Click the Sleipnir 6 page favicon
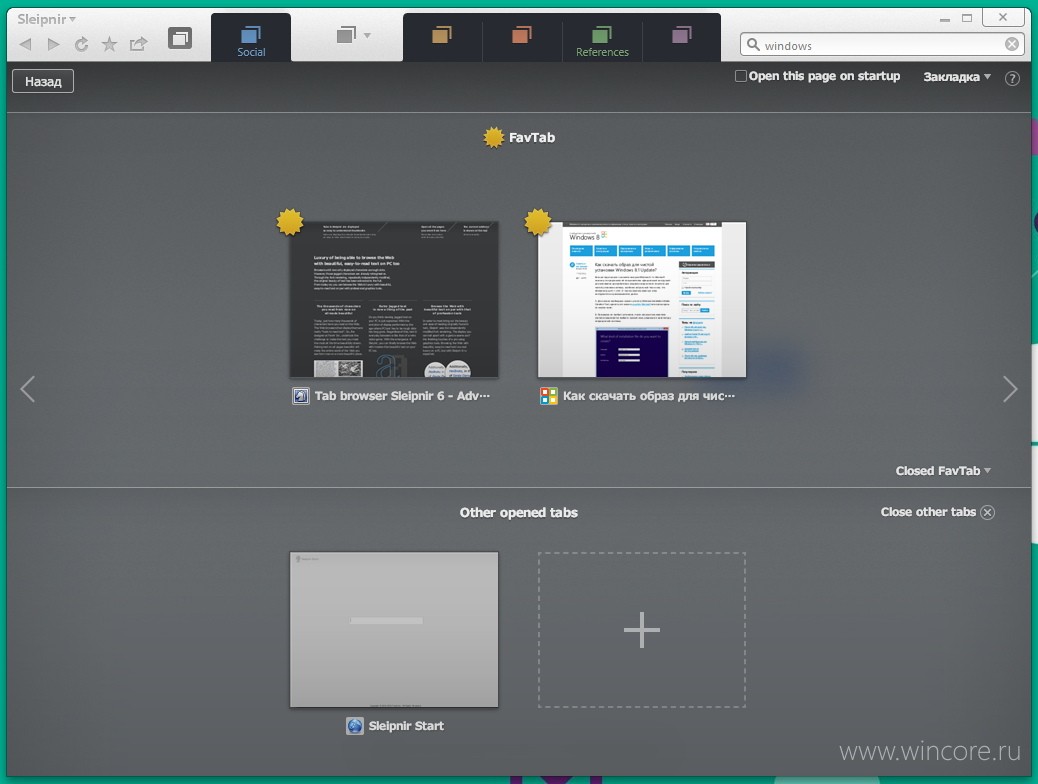 [x=301, y=396]
